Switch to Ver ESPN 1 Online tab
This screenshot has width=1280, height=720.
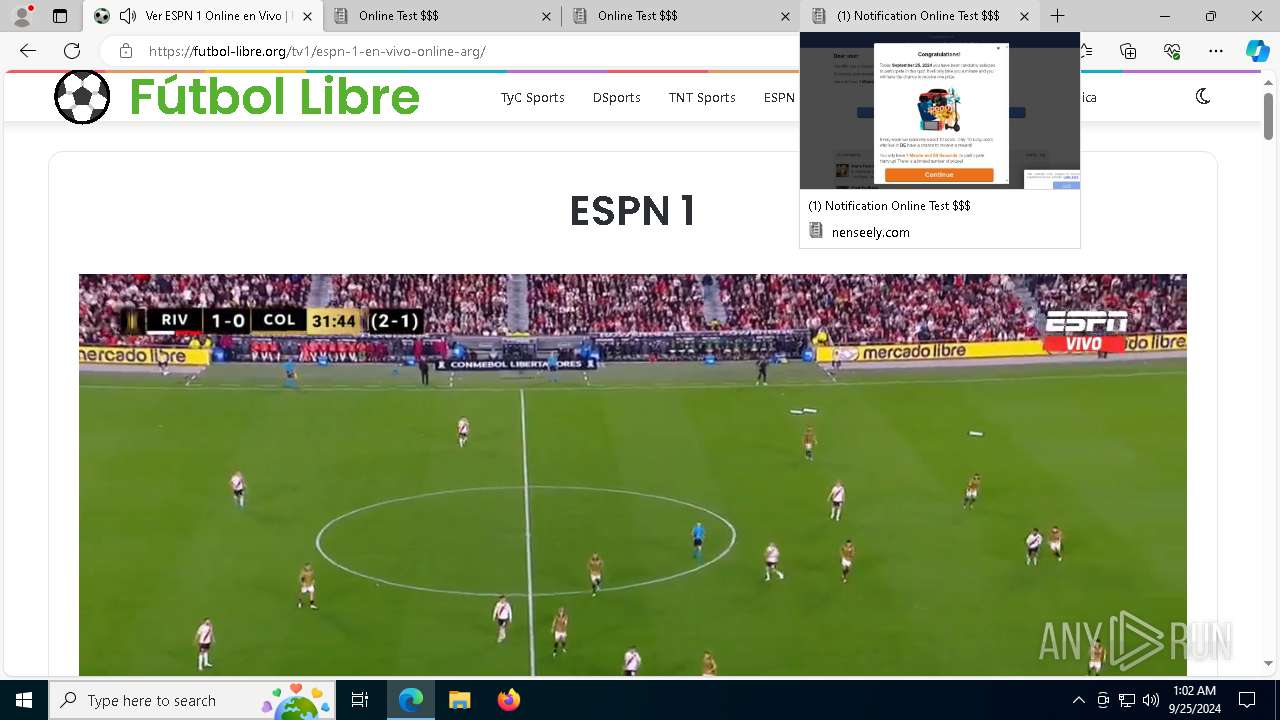(x=203, y=16)
